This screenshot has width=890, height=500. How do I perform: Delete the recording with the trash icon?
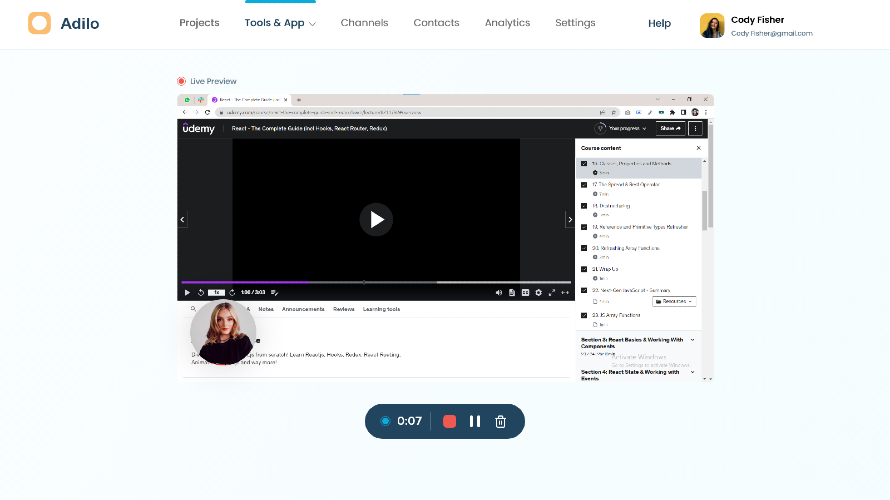[x=501, y=421]
